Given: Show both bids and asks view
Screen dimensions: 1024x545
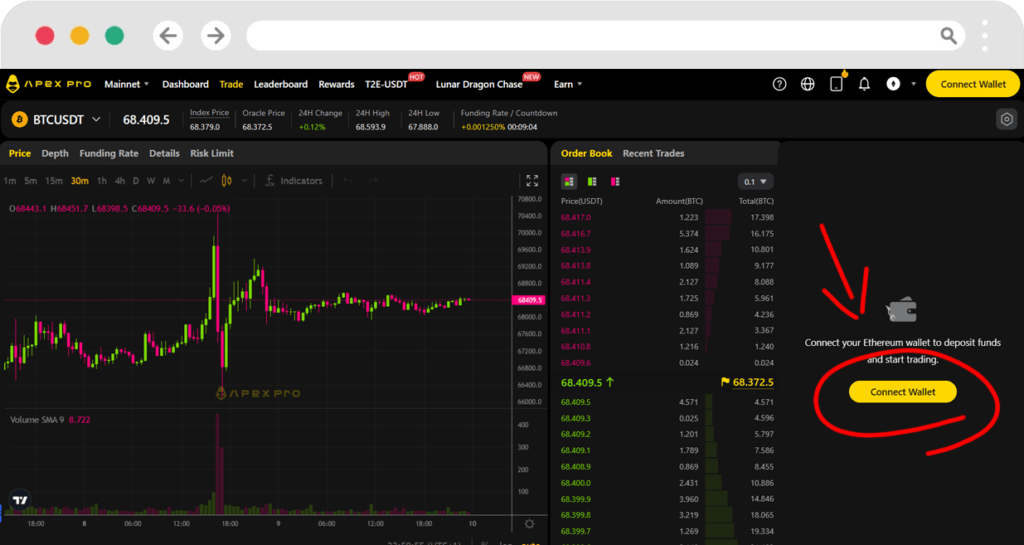Looking at the screenshot, I should point(569,182).
